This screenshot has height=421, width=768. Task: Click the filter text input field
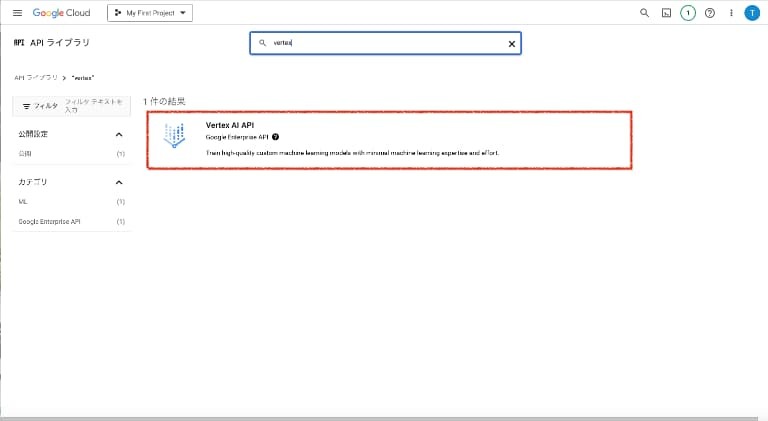[x=96, y=106]
